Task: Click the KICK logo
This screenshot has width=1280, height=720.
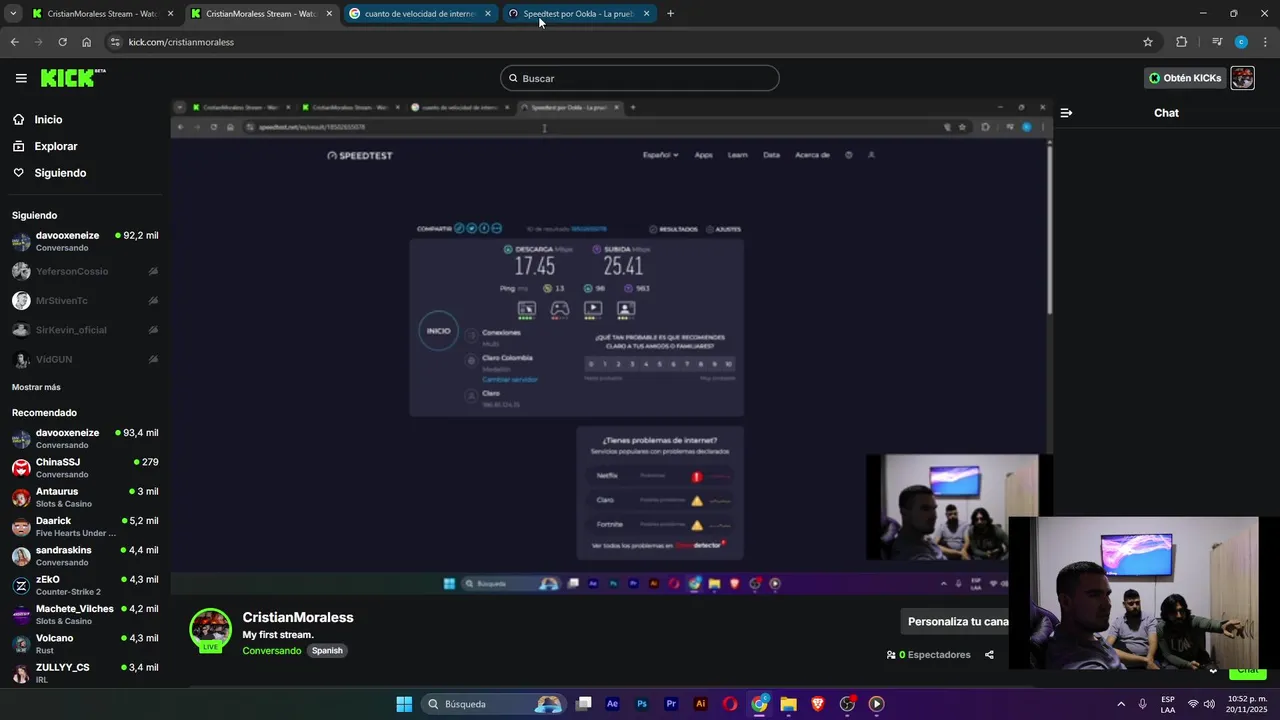Action: point(73,78)
